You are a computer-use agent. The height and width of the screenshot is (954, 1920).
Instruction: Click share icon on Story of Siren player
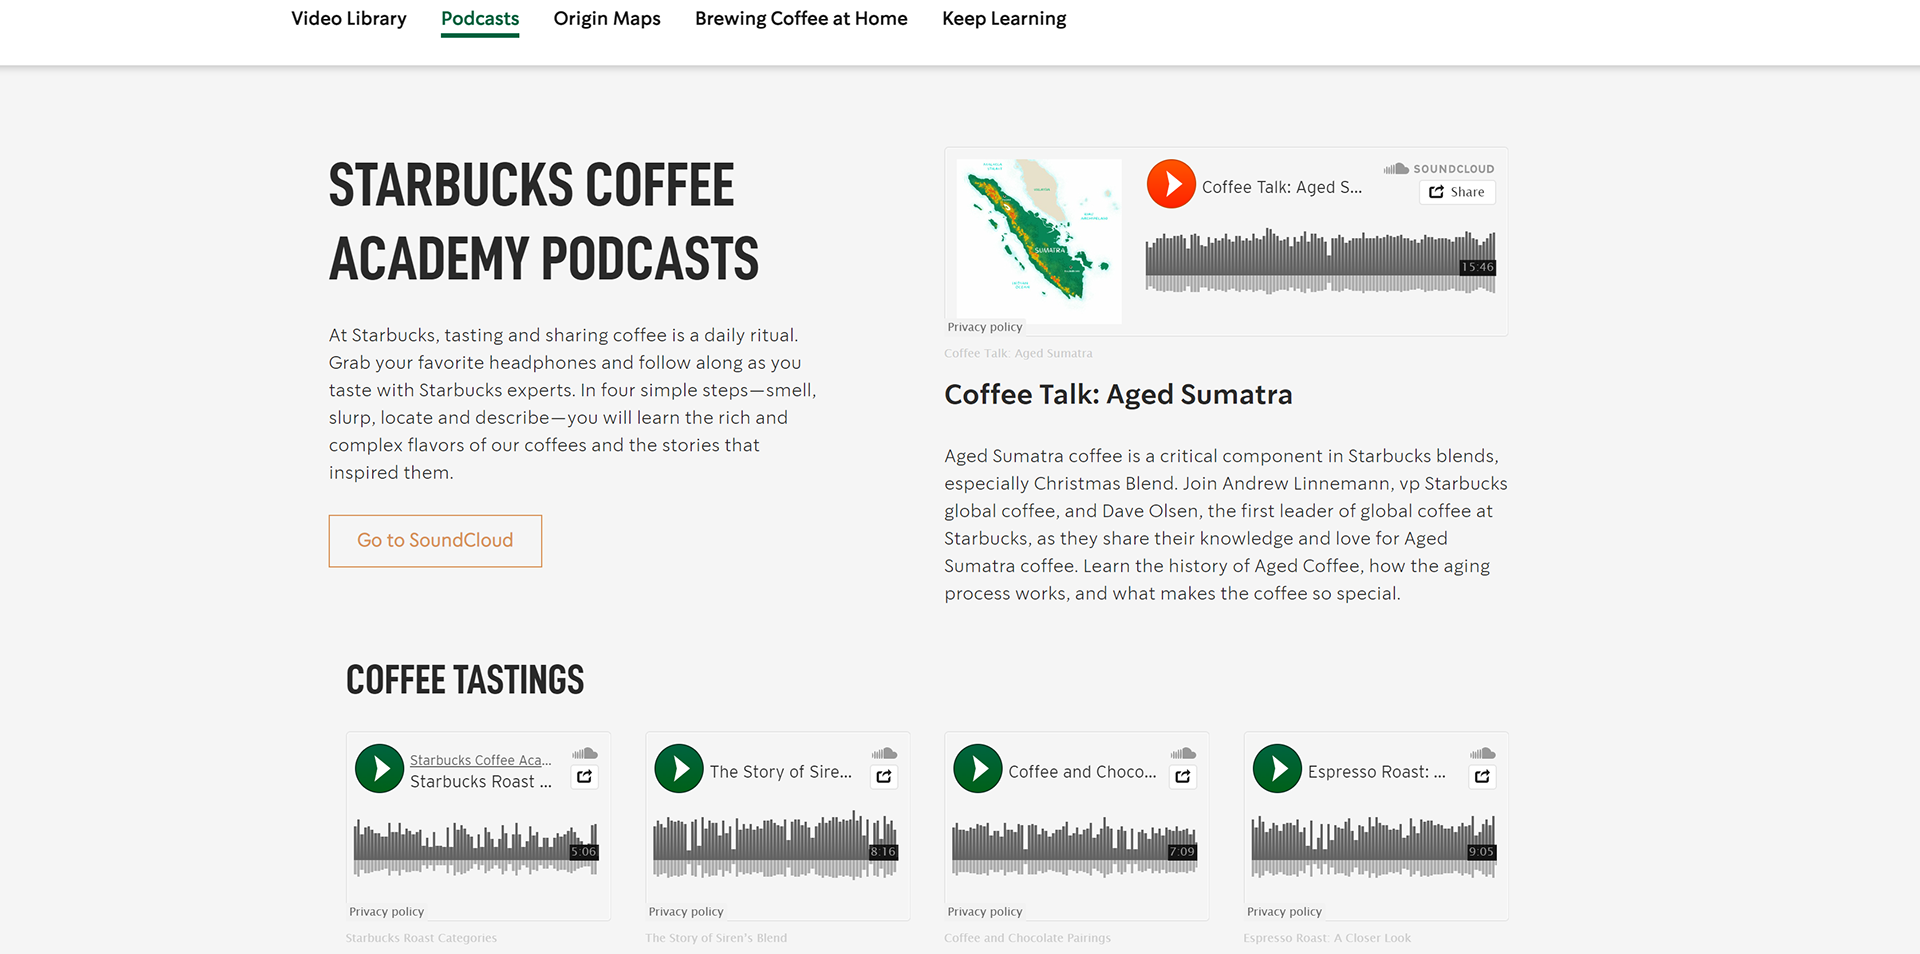coord(884,776)
